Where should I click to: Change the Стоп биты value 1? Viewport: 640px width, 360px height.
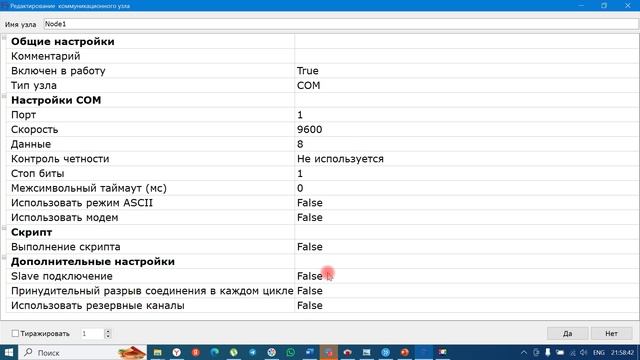point(466,173)
